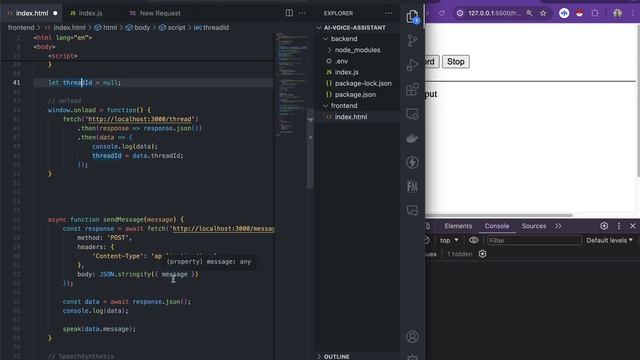
Task: Open package.json file
Action: [x=355, y=94]
